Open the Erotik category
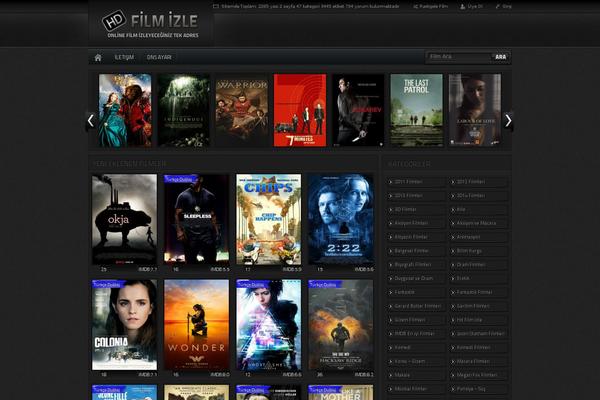Viewport: 600px width, 400px height. click(x=478, y=278)
